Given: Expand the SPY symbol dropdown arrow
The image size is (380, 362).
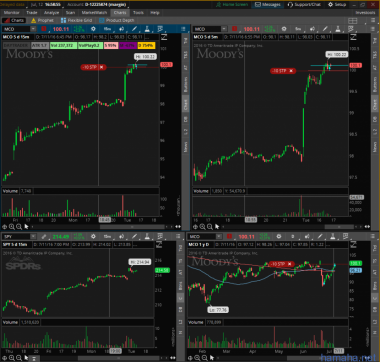Looking at the screenshot, I should [33, 236].
